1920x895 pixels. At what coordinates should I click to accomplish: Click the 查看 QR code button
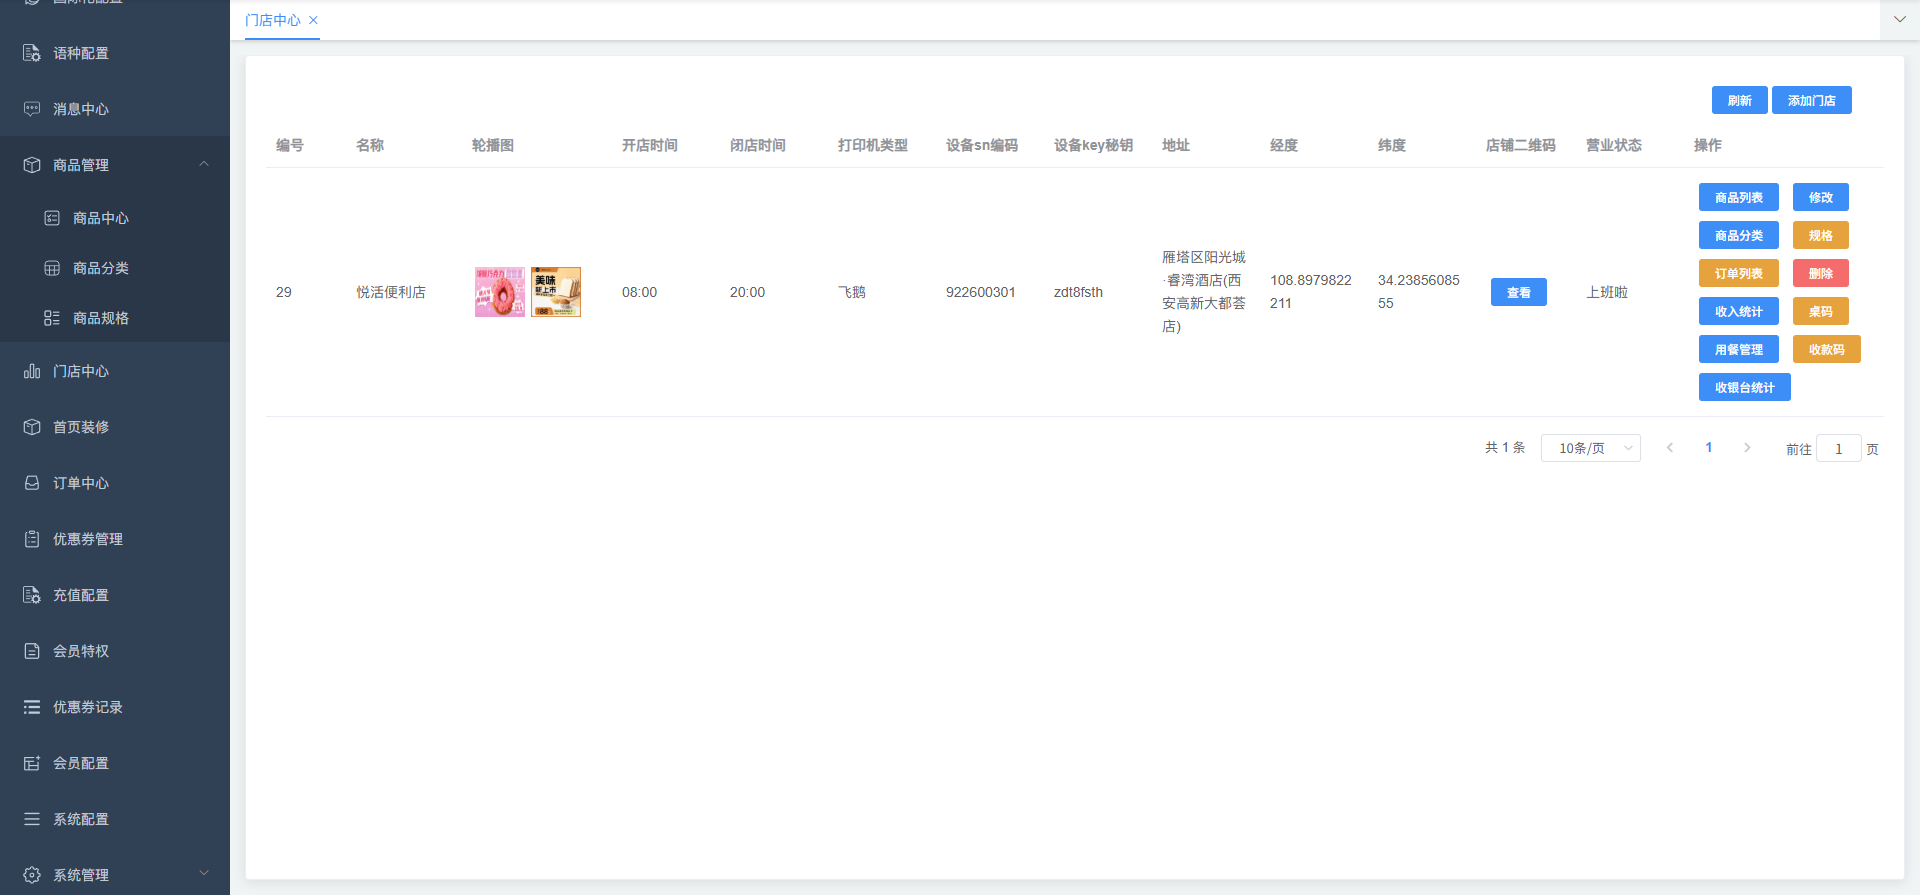[1518, 292]
